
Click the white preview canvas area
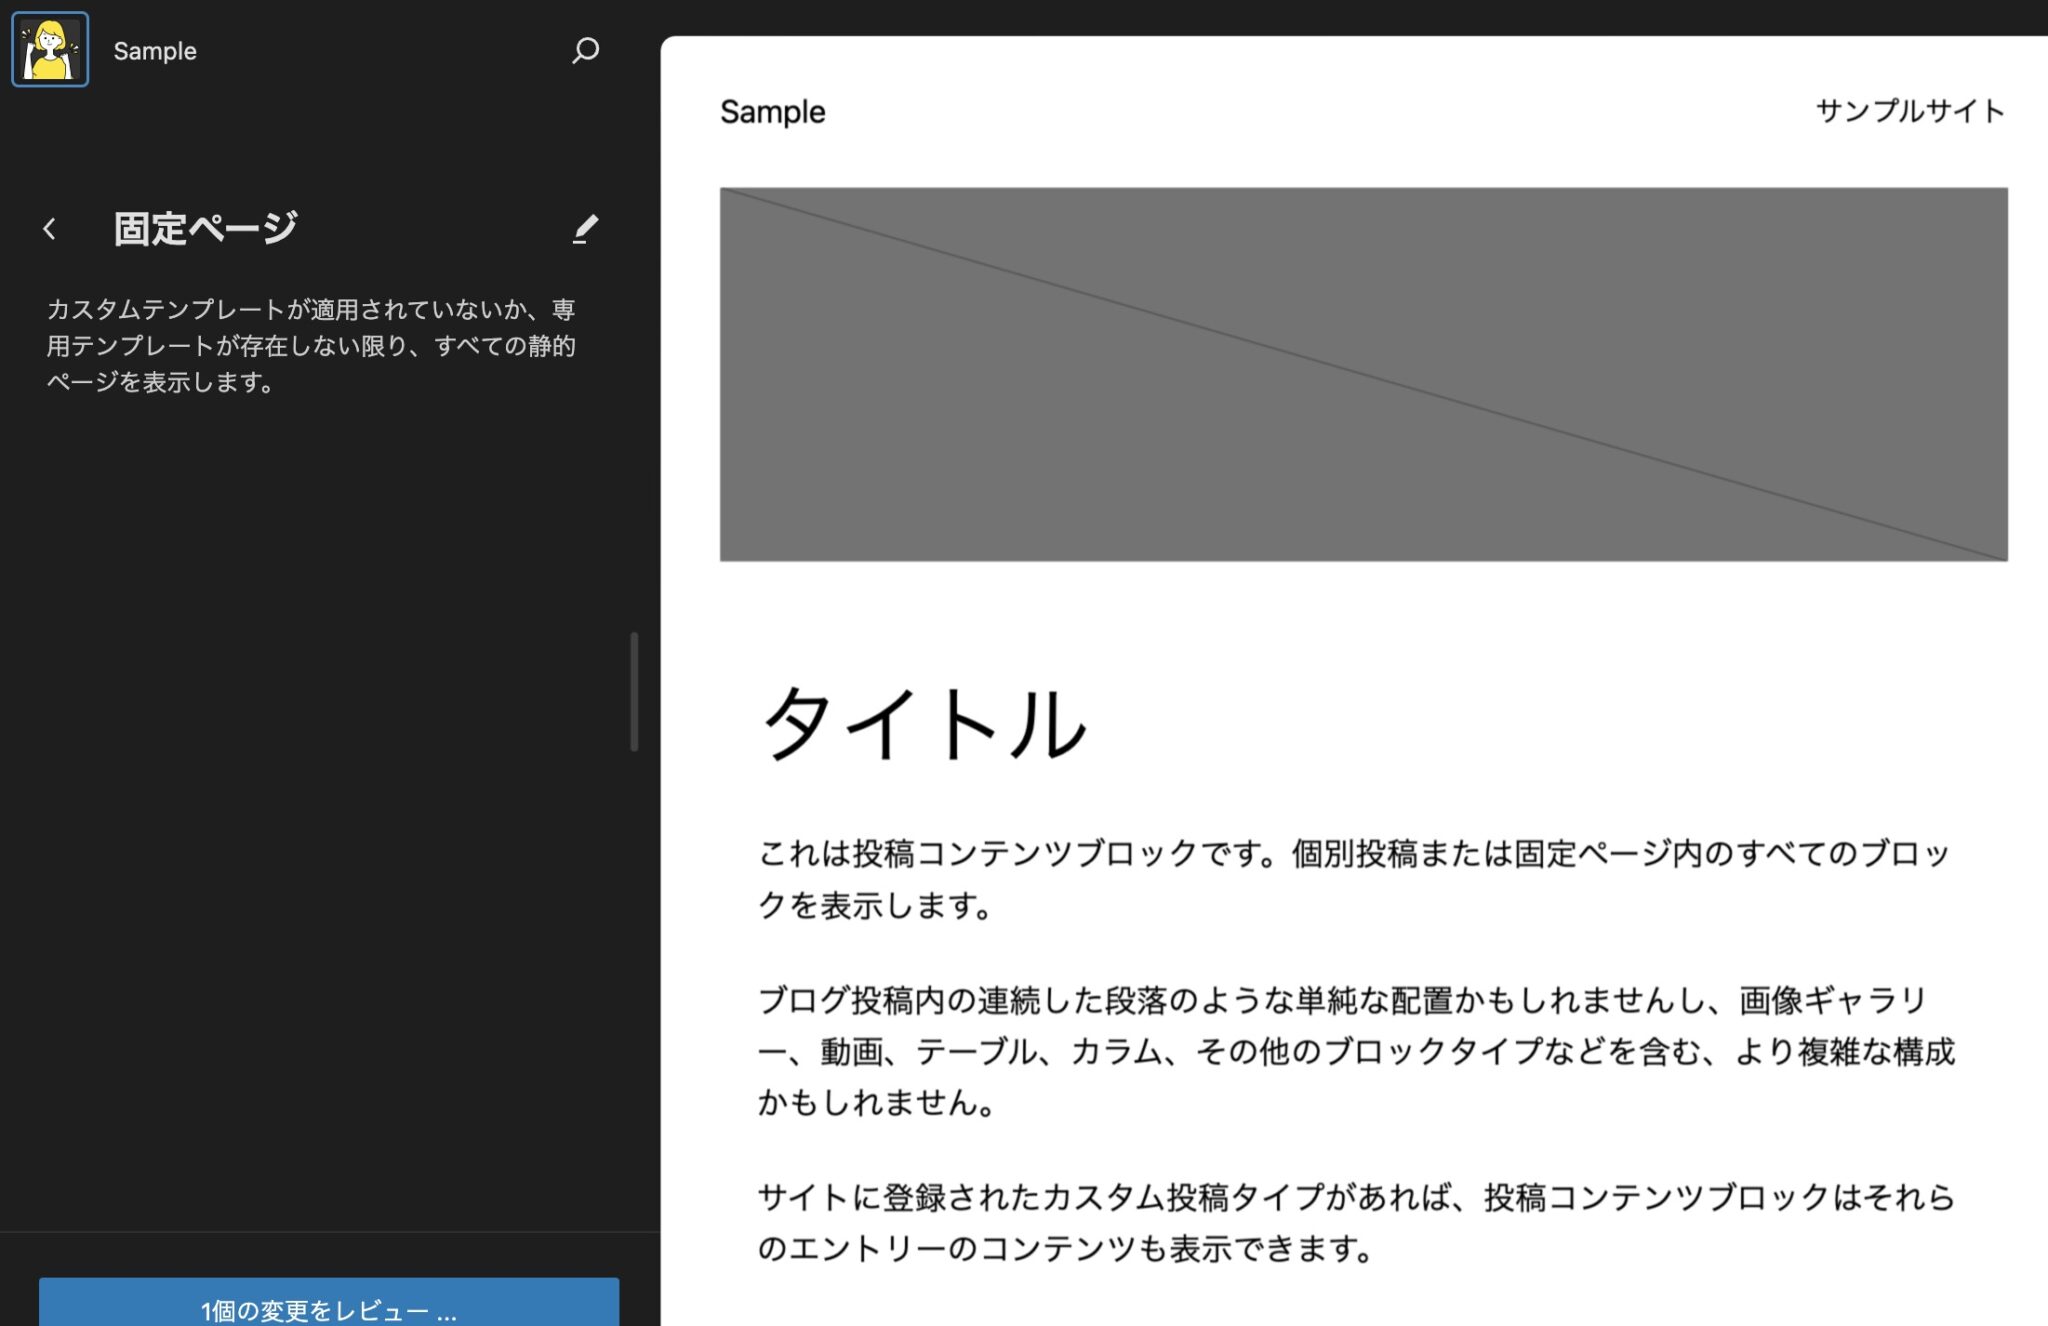click(1350, 620)
